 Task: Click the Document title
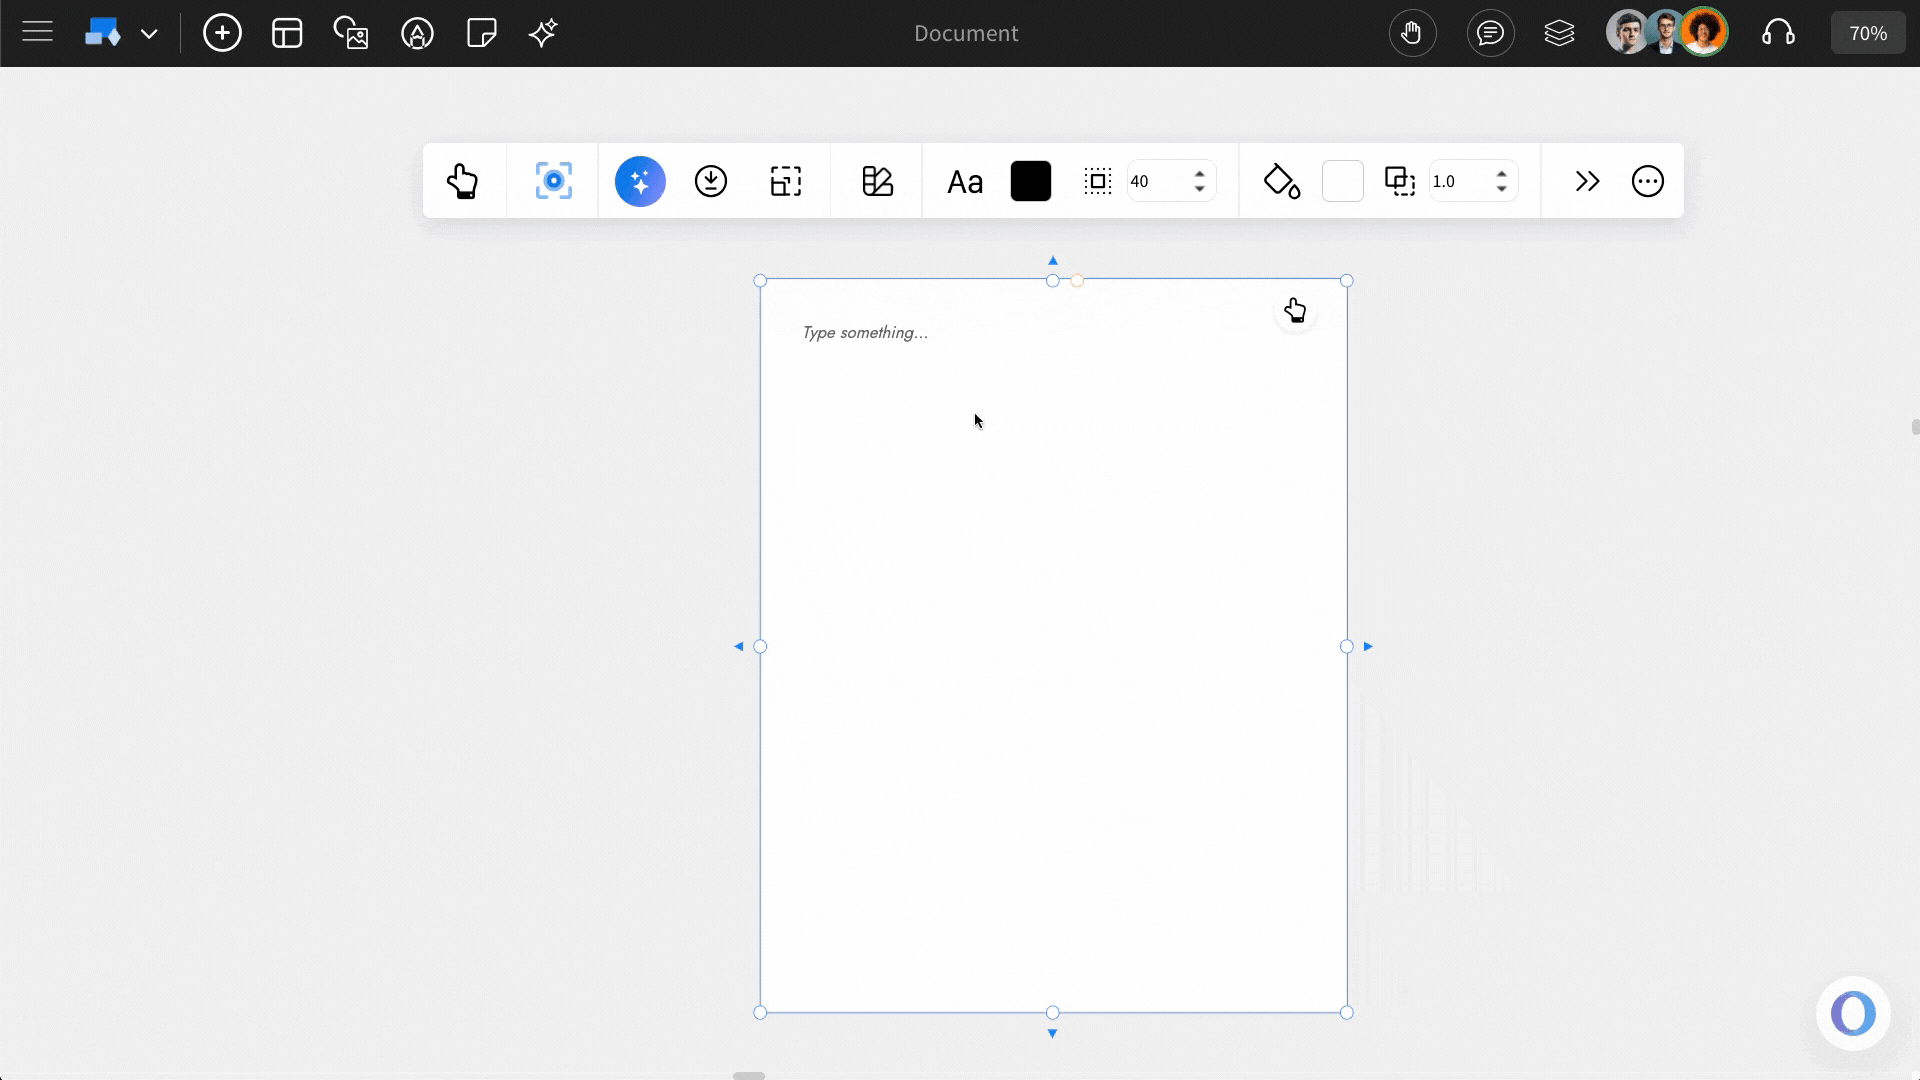pyautogui.click(x=965, y=32)
